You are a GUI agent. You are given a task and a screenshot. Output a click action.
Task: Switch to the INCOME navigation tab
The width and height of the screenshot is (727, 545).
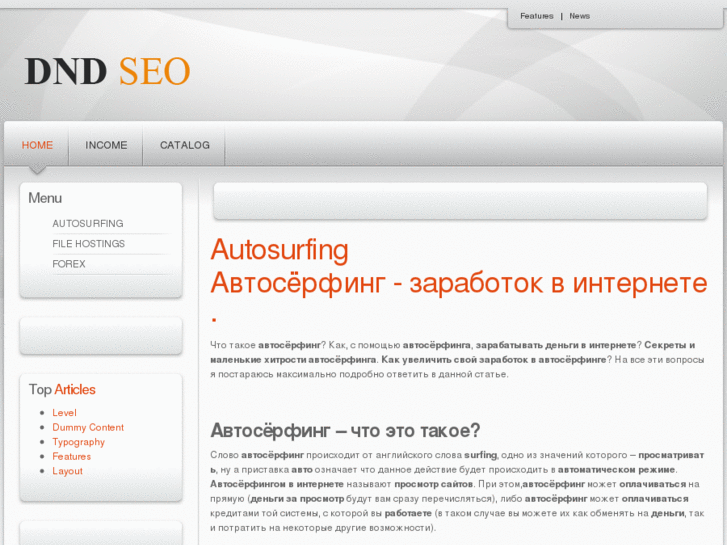coord(106,145)
